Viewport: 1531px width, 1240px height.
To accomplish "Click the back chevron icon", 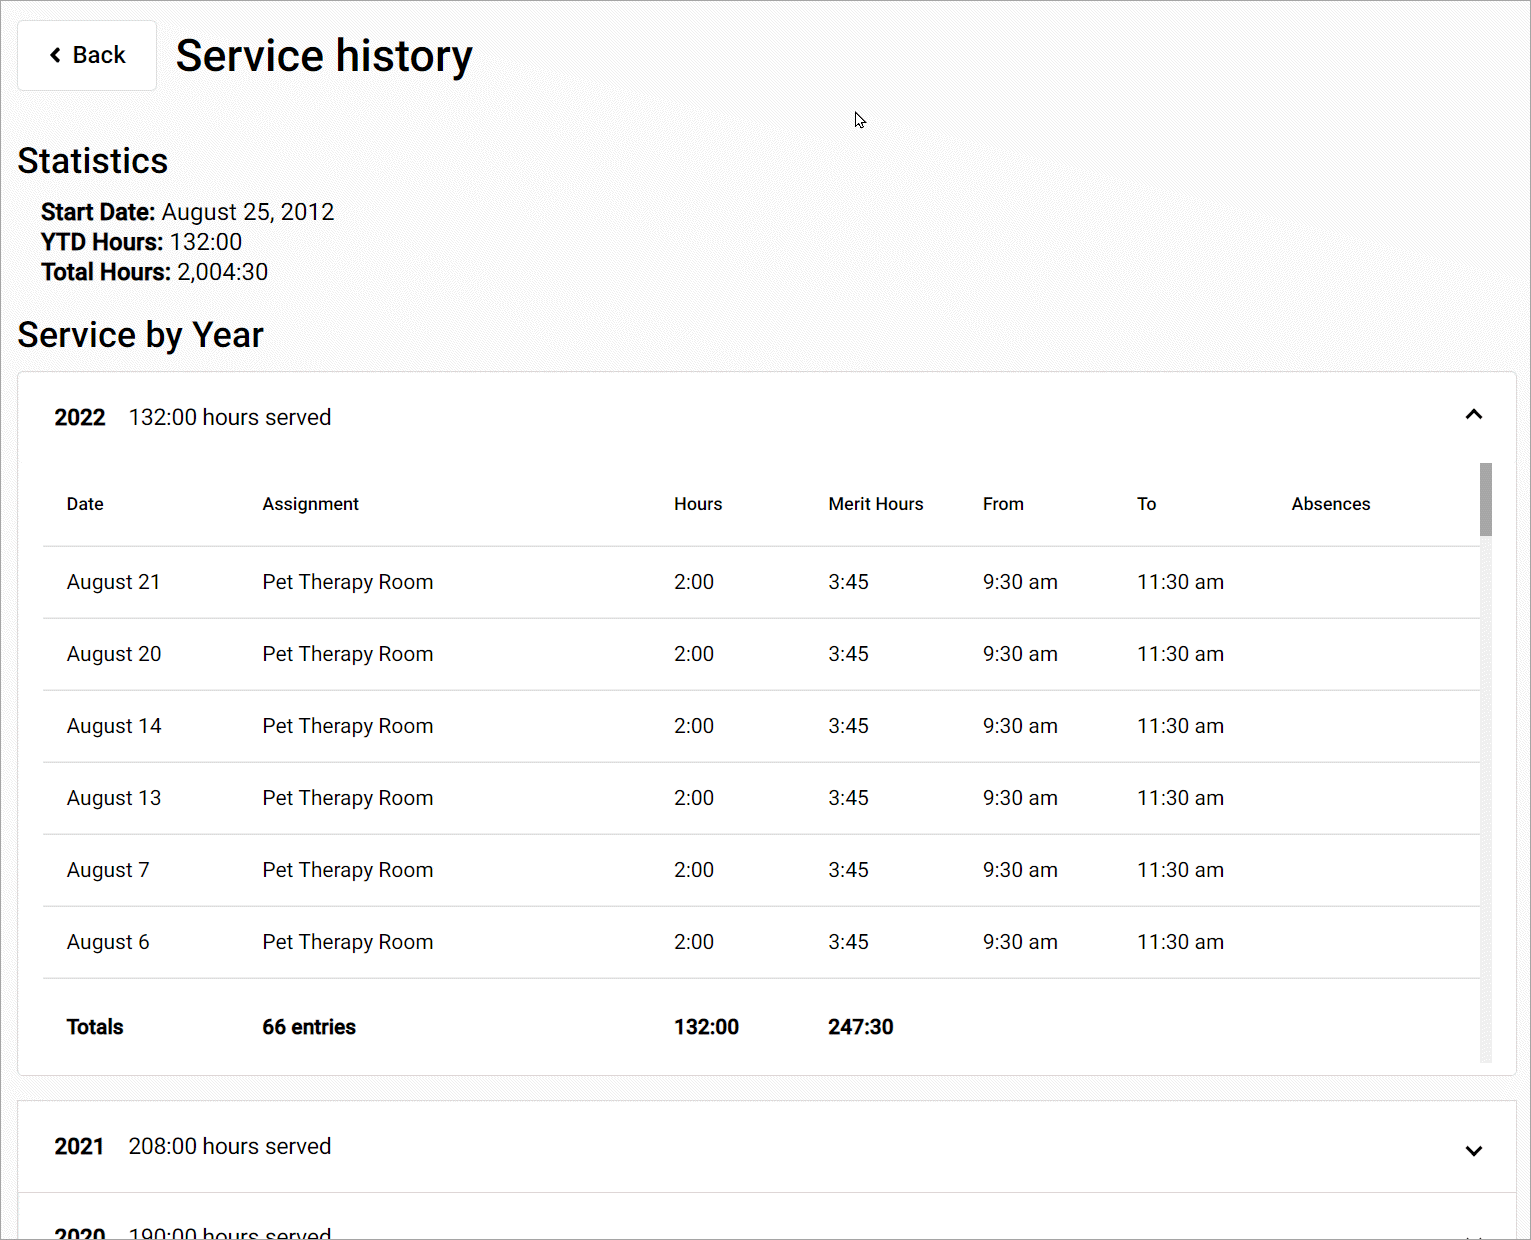I will pyautogui.click(x=55, y=55).
